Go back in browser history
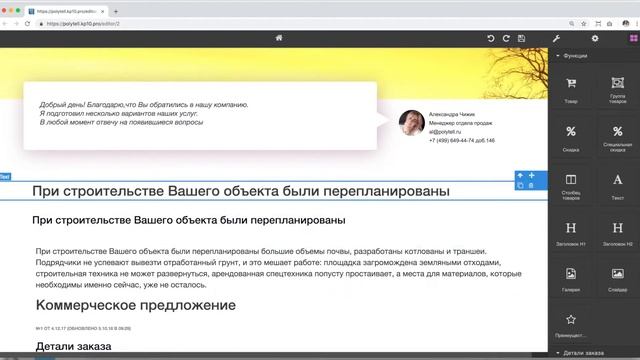 coord(5,24)
